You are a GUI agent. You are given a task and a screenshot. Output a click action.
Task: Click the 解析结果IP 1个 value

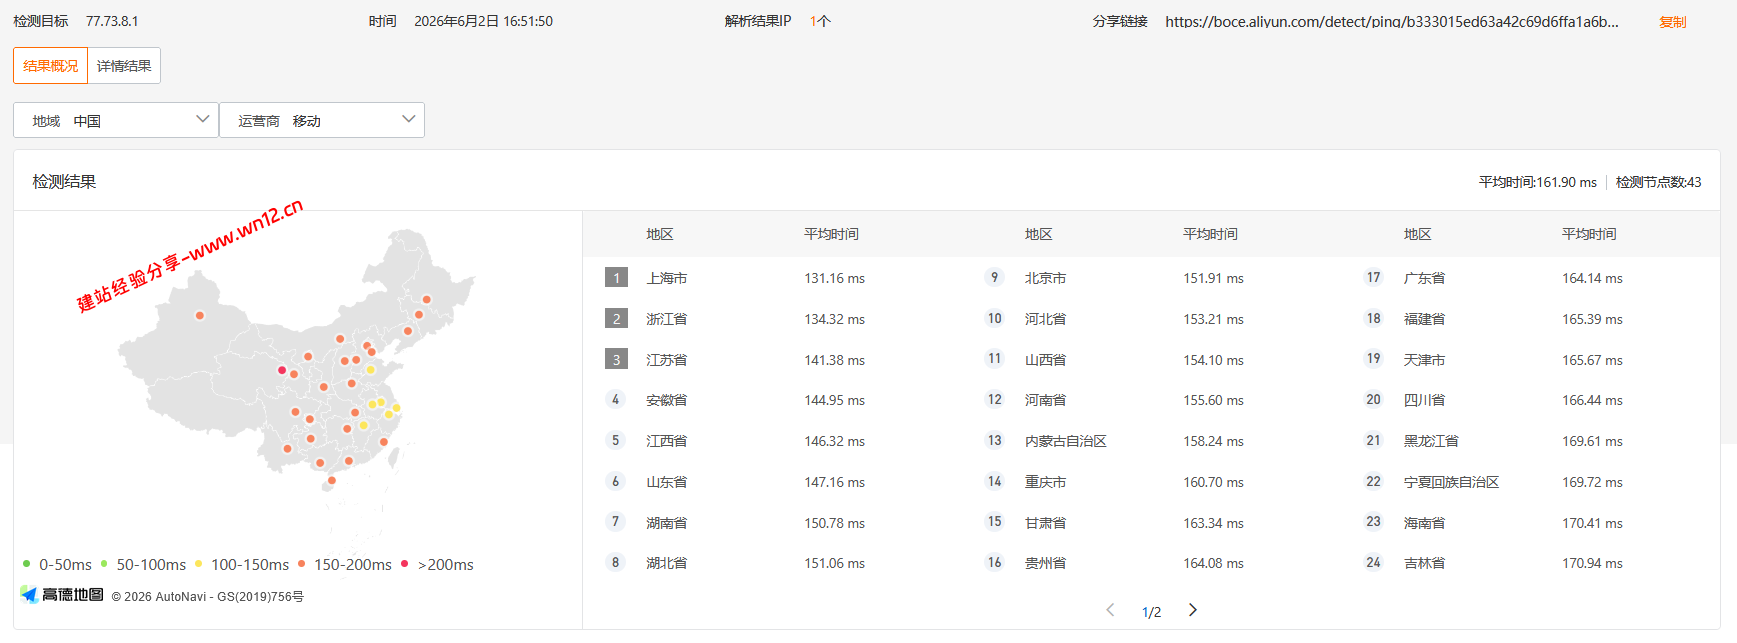pyautogui.click(x=820, y=21)
